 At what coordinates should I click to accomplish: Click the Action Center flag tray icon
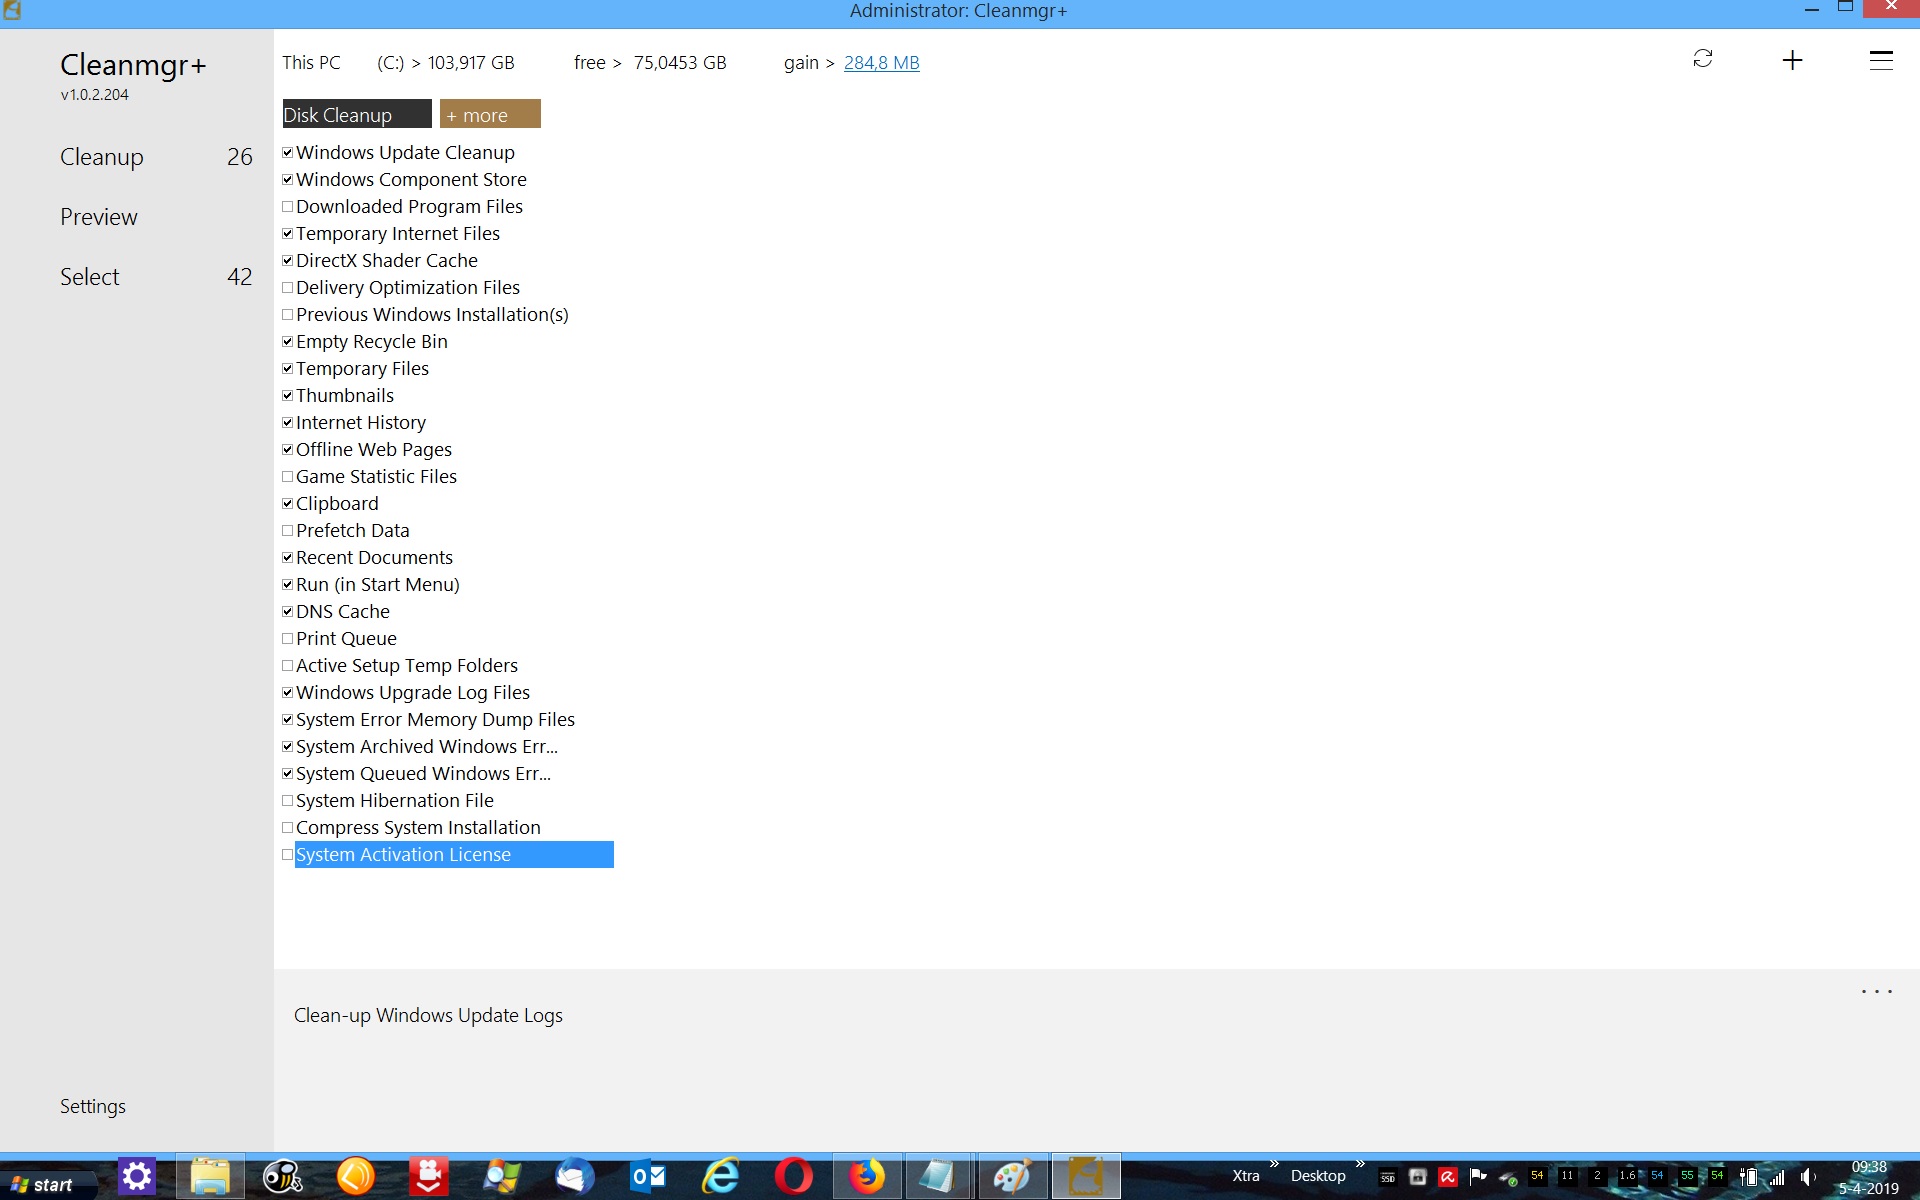point(1478,1177)
